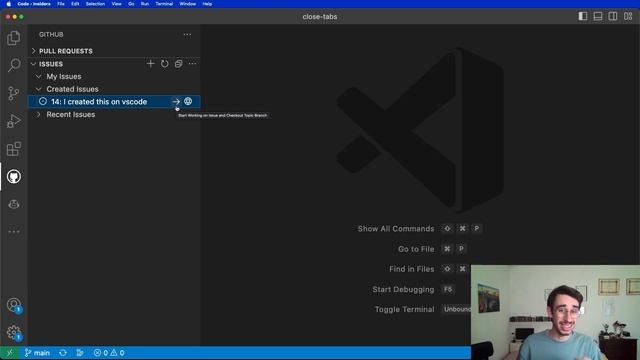
Task: Open the Run menu
Action: pyautogui.click(x=144, y=4)
